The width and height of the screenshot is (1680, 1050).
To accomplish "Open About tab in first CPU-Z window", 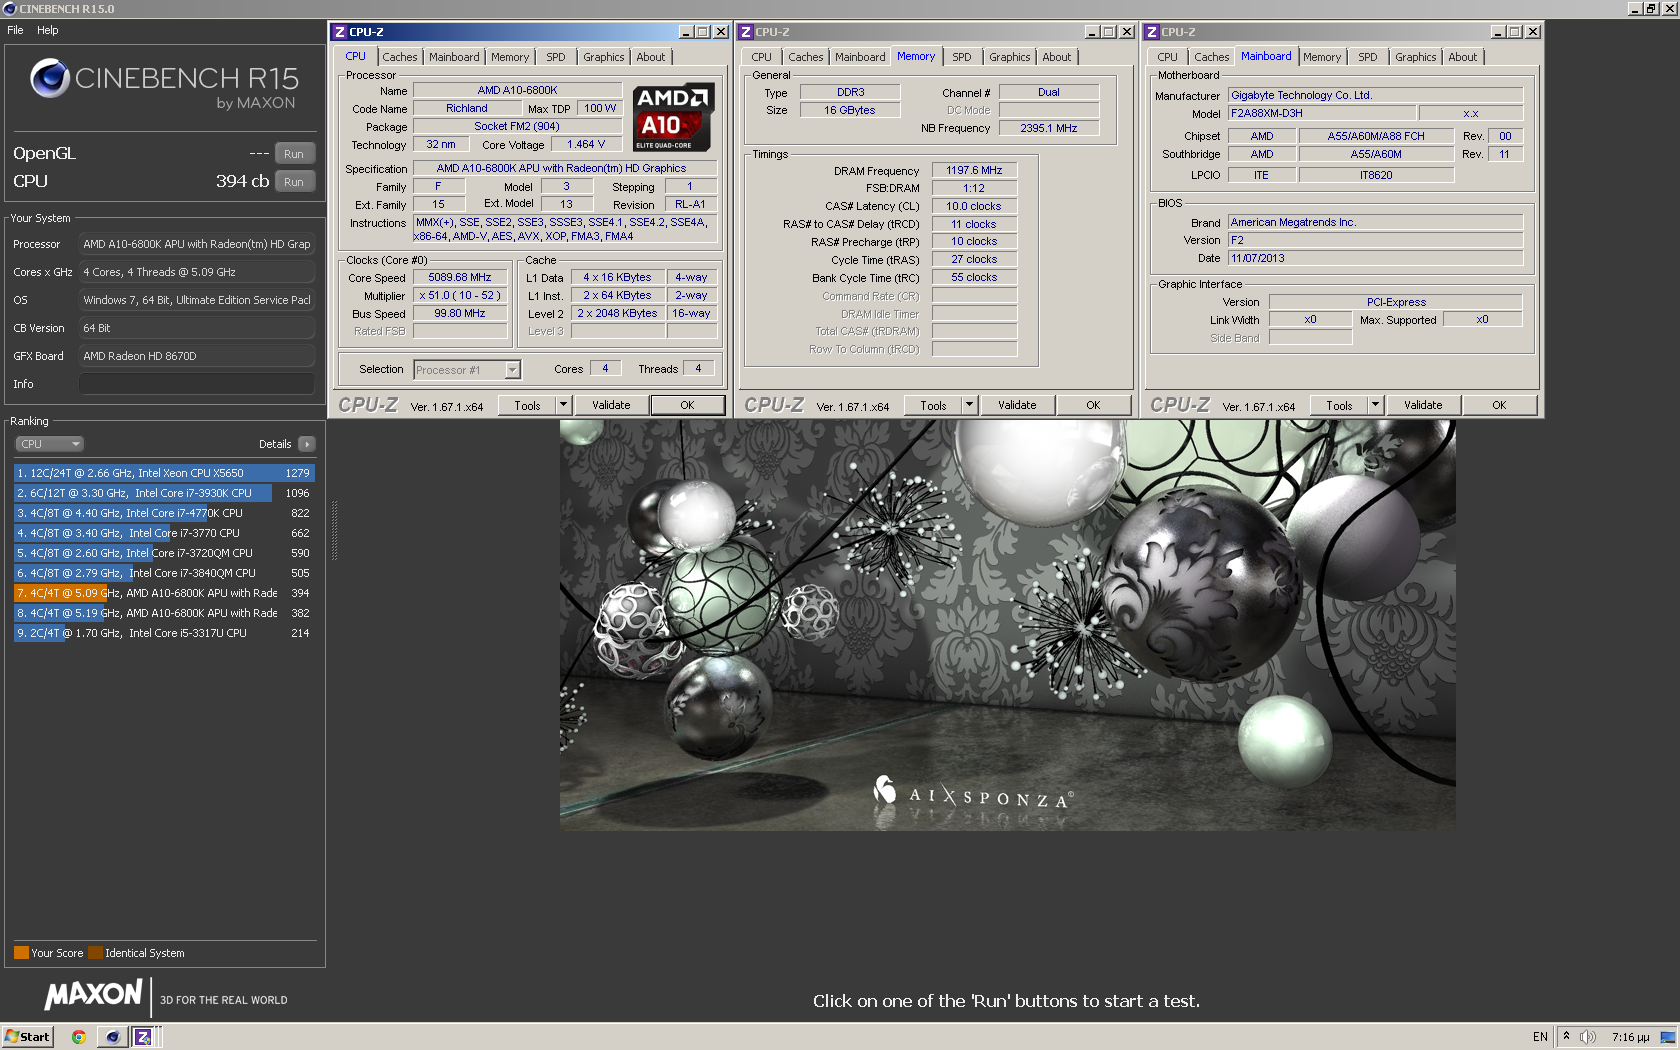I will coord(651,57).
